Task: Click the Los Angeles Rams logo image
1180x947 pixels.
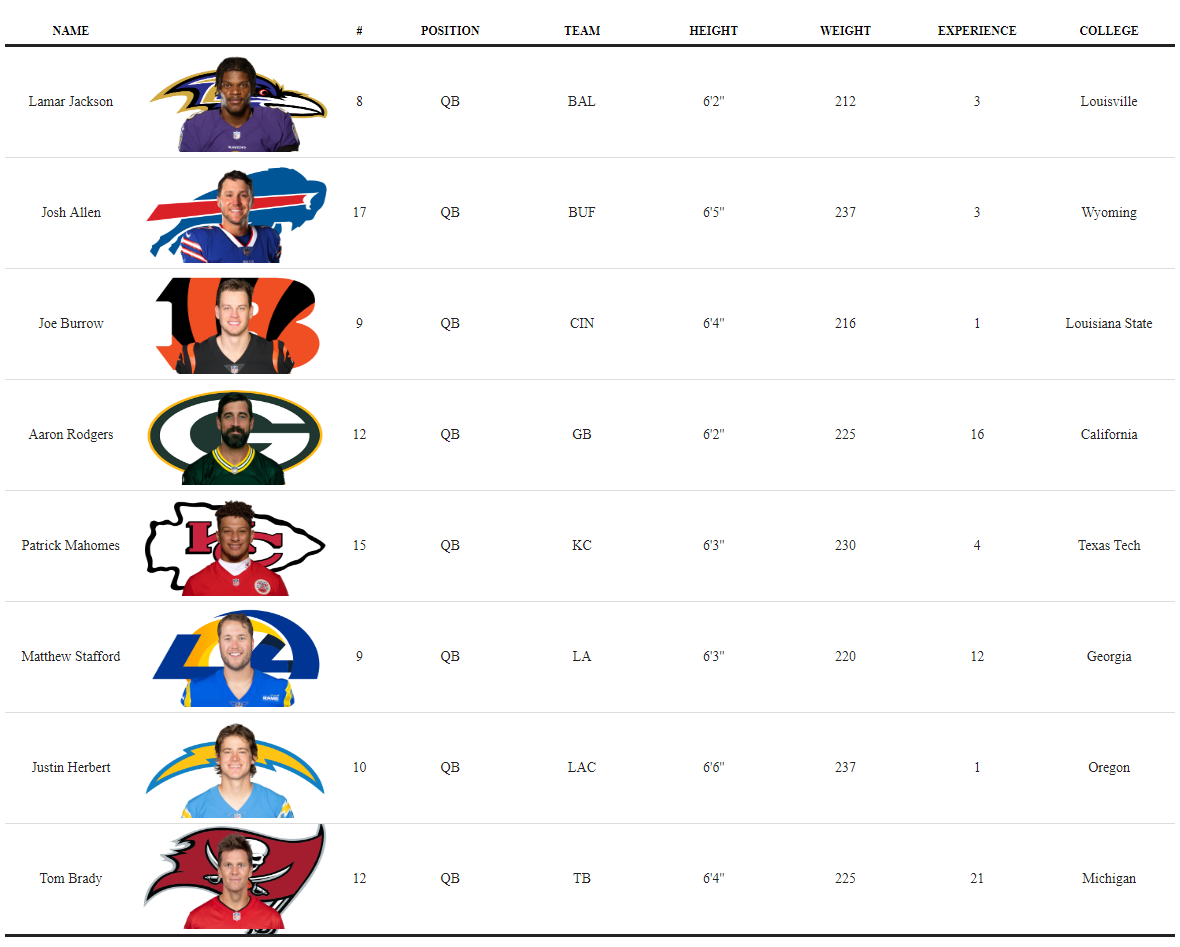Action: click(236, 658)
